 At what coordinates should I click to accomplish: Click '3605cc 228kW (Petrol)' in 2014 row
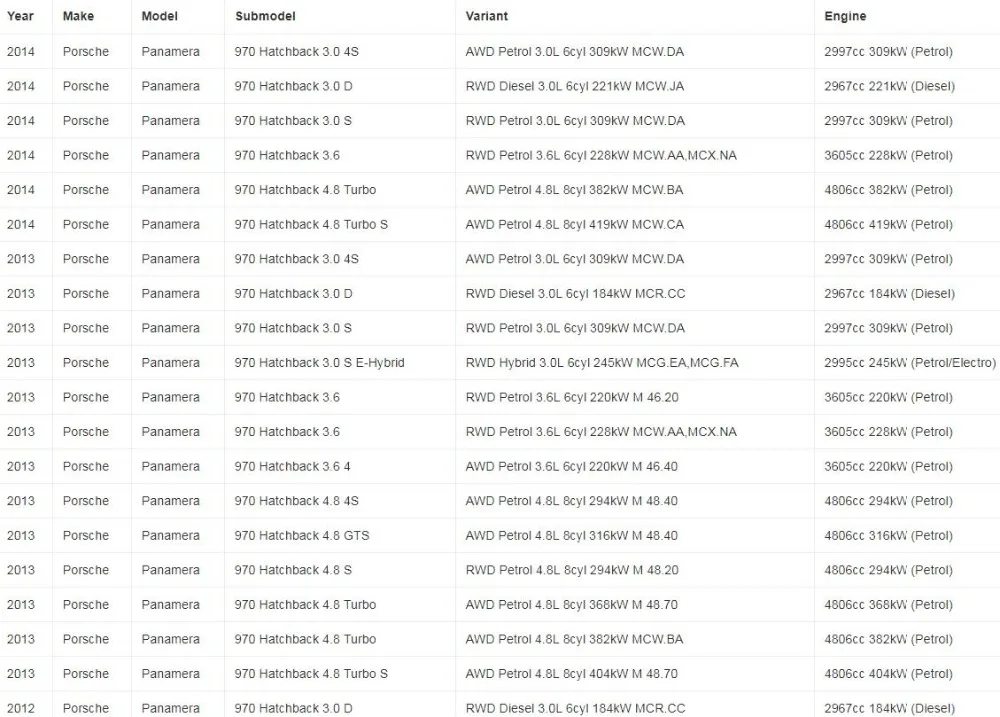(x=888, y=155)
